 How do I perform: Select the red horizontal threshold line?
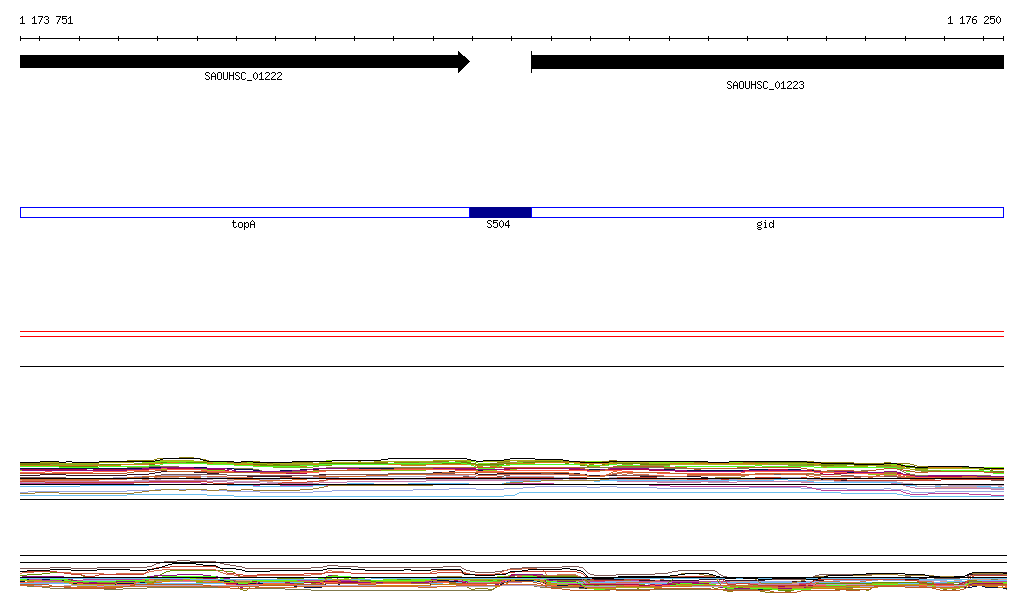point(512,336)
